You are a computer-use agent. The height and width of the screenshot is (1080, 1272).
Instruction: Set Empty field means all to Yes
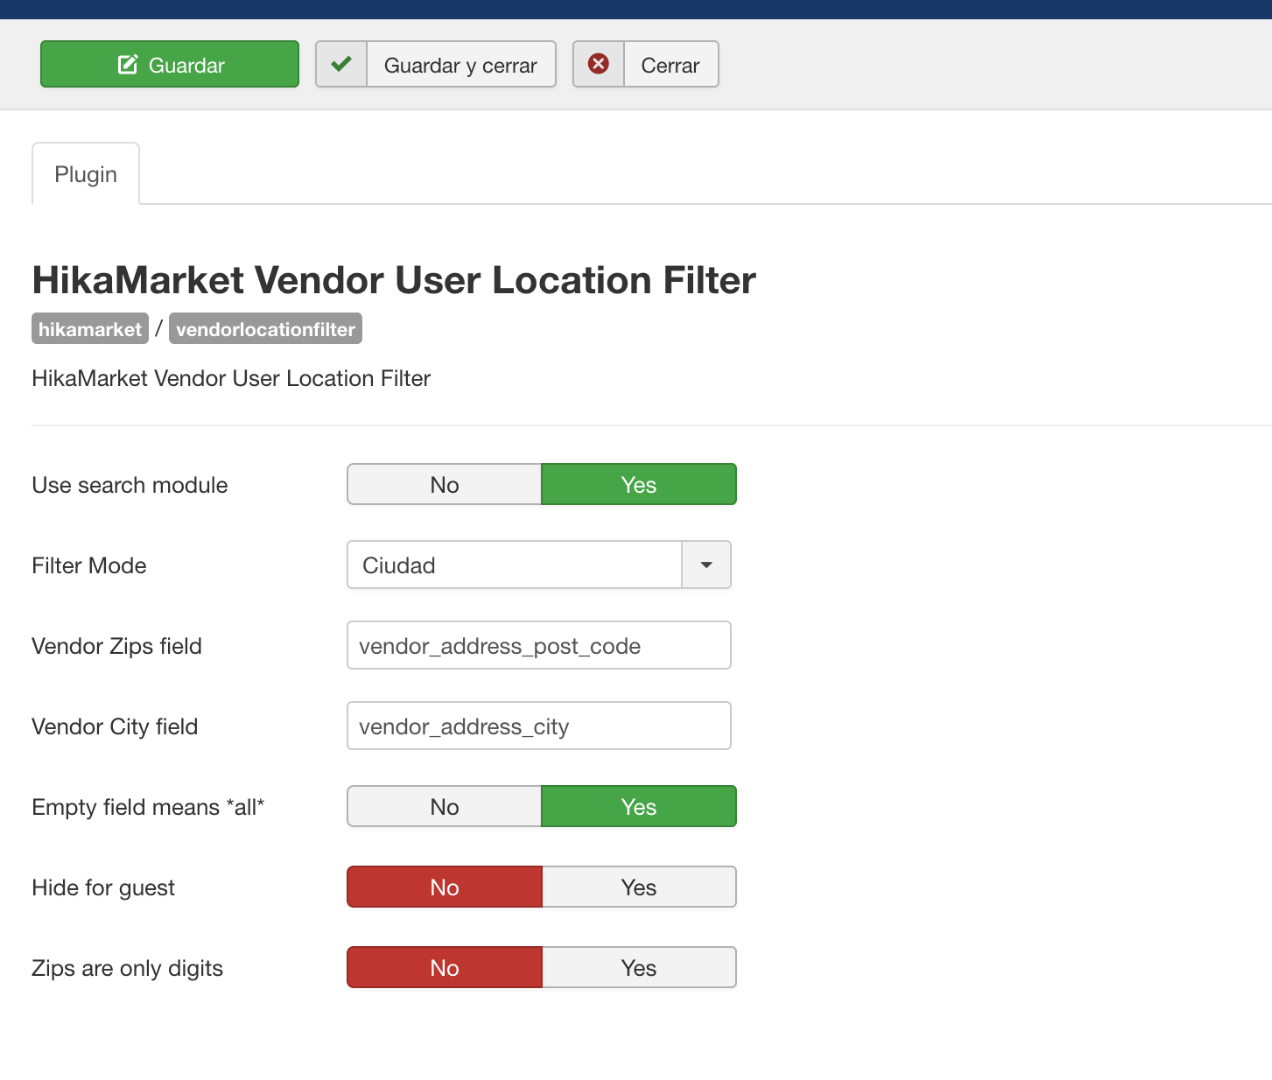pos(639,807)
